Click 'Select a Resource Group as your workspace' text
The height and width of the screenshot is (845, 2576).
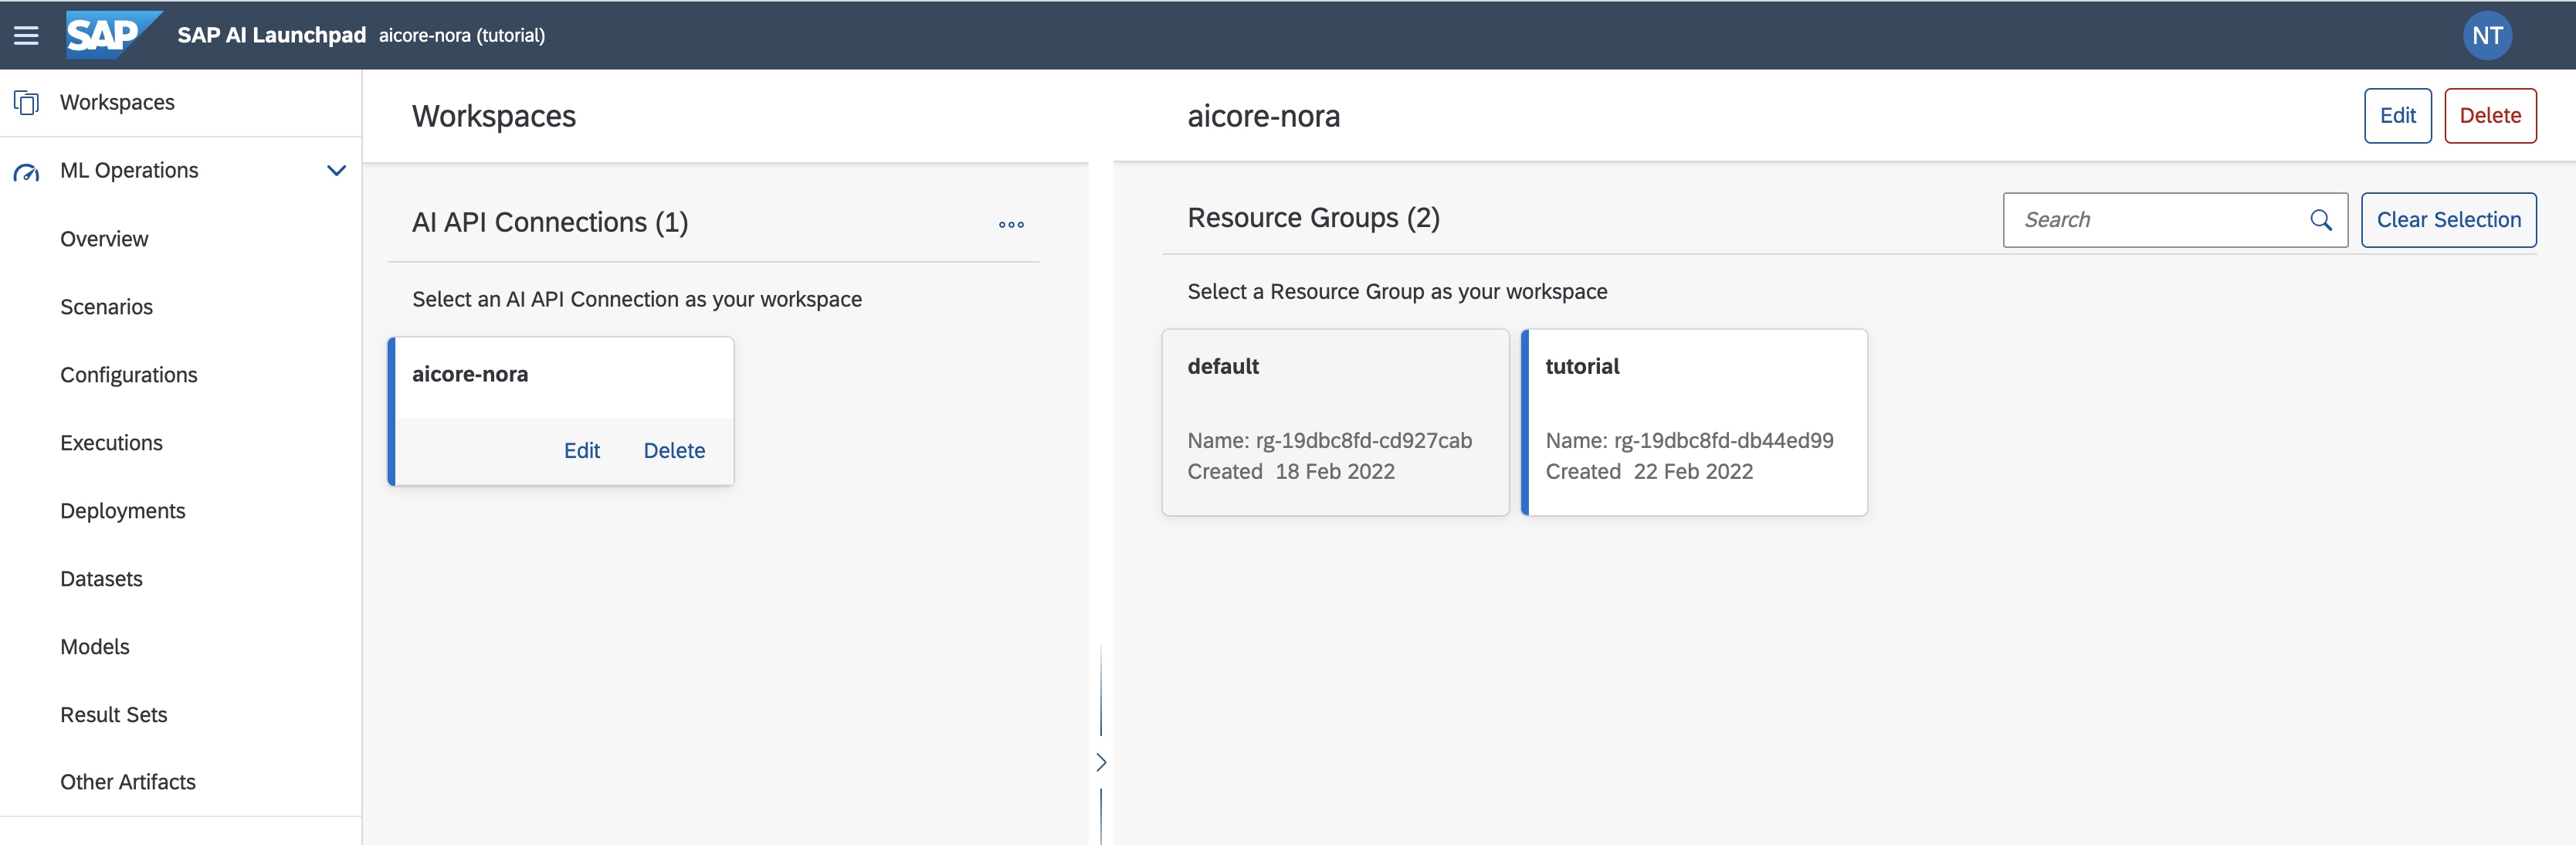tap(1397, 292)
